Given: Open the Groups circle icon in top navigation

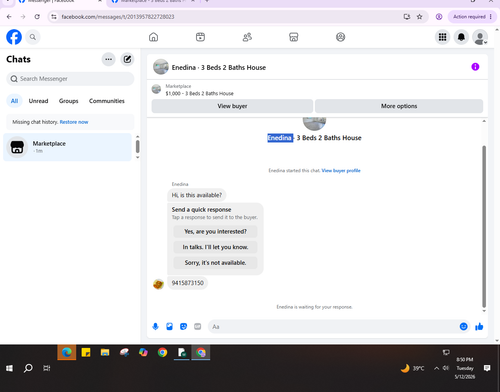Looking at the screenshot, I should (340, 37).
